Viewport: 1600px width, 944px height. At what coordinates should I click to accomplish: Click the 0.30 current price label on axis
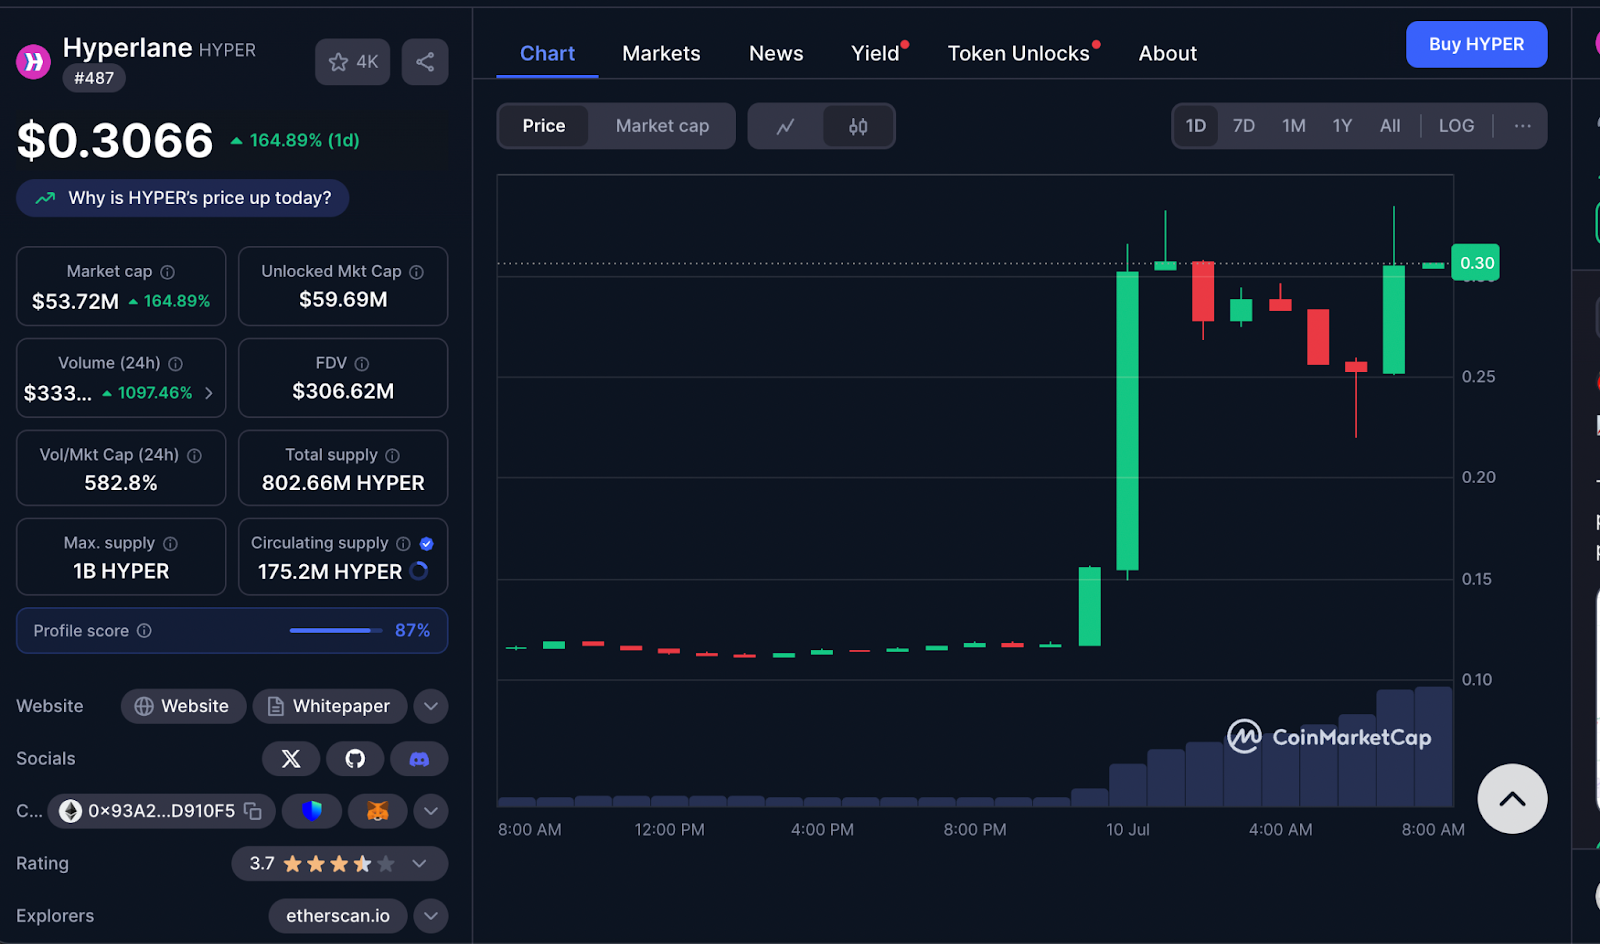coord(1476,263)
